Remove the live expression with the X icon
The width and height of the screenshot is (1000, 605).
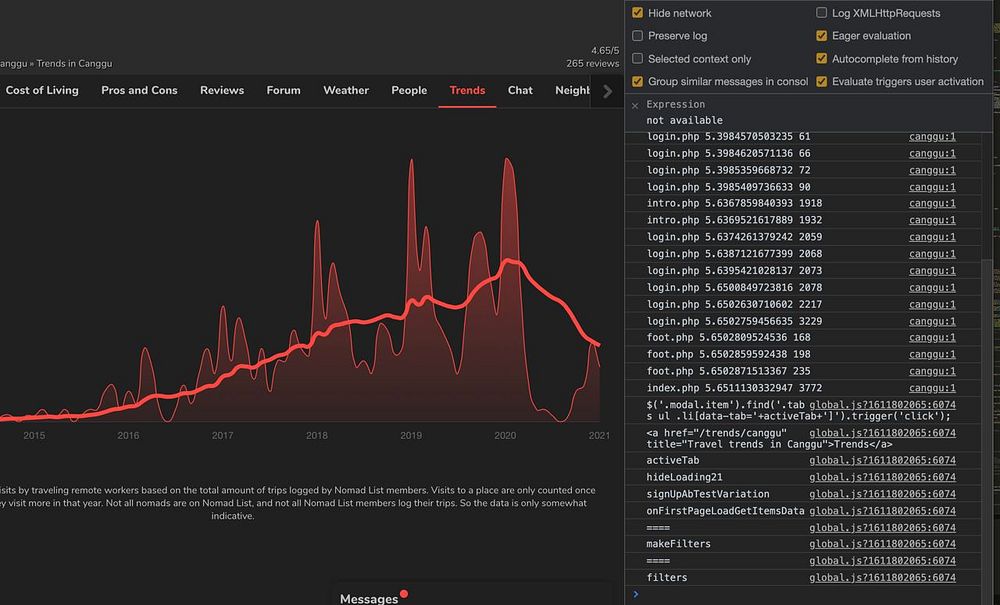[x=635, y=105]
